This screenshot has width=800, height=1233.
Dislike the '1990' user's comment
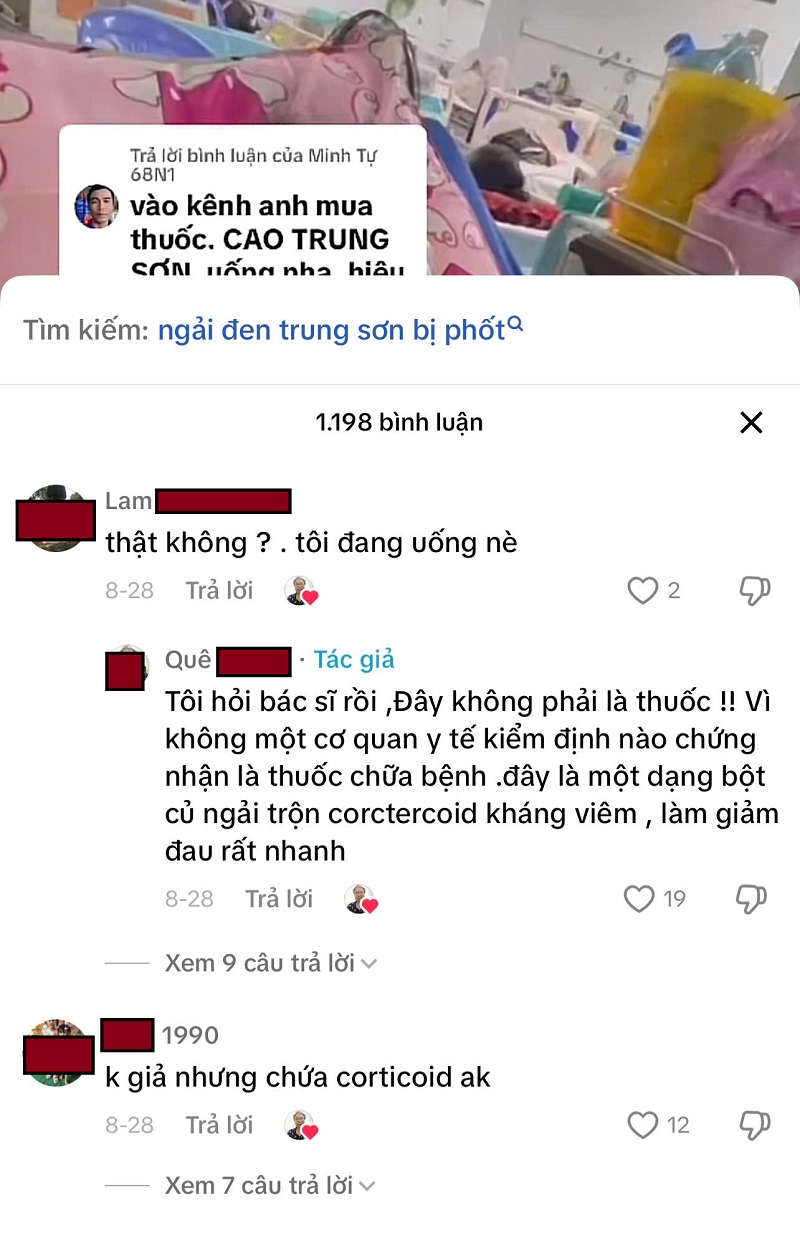tap(754, 1125)
